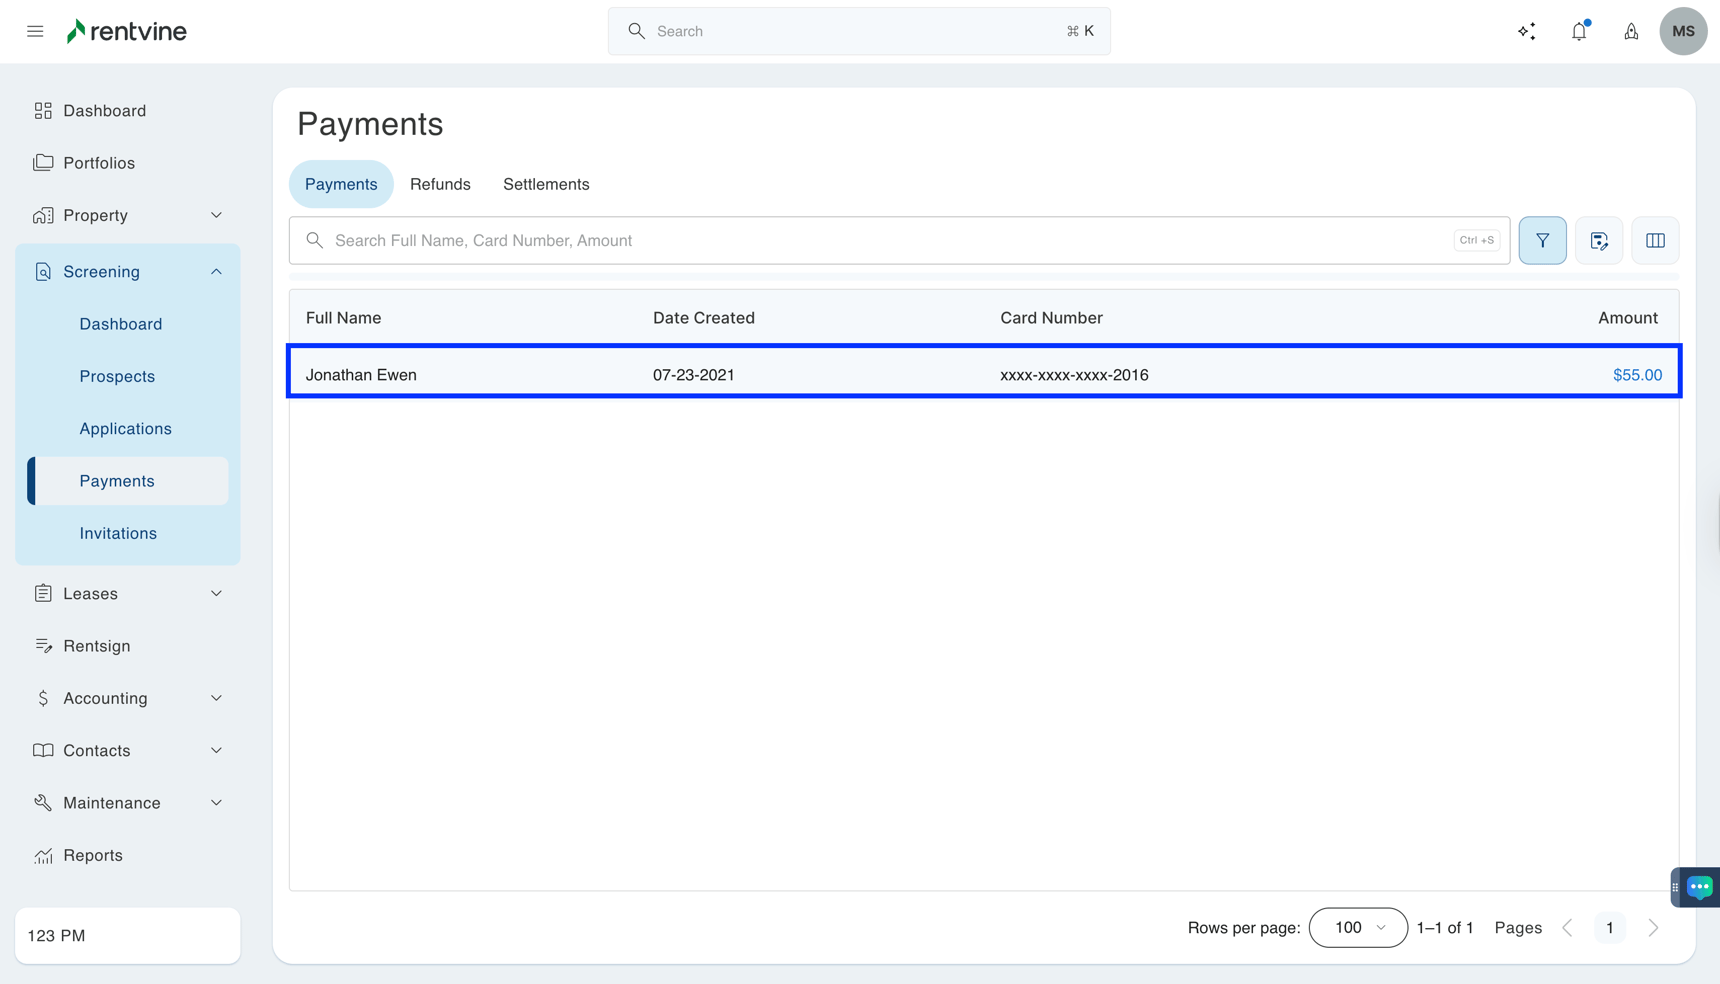This screenshot has height=984, width=1720.
Task: Toggle the filter funnel button
Action: point(1542,240)
